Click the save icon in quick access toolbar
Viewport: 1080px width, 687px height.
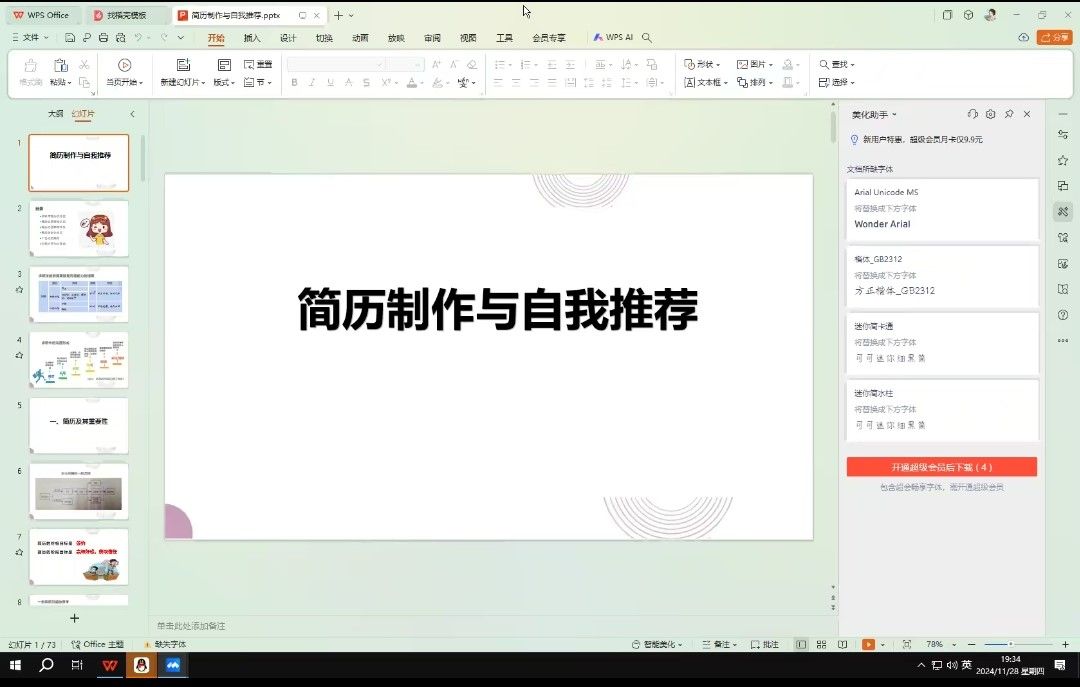click(70, 38)
